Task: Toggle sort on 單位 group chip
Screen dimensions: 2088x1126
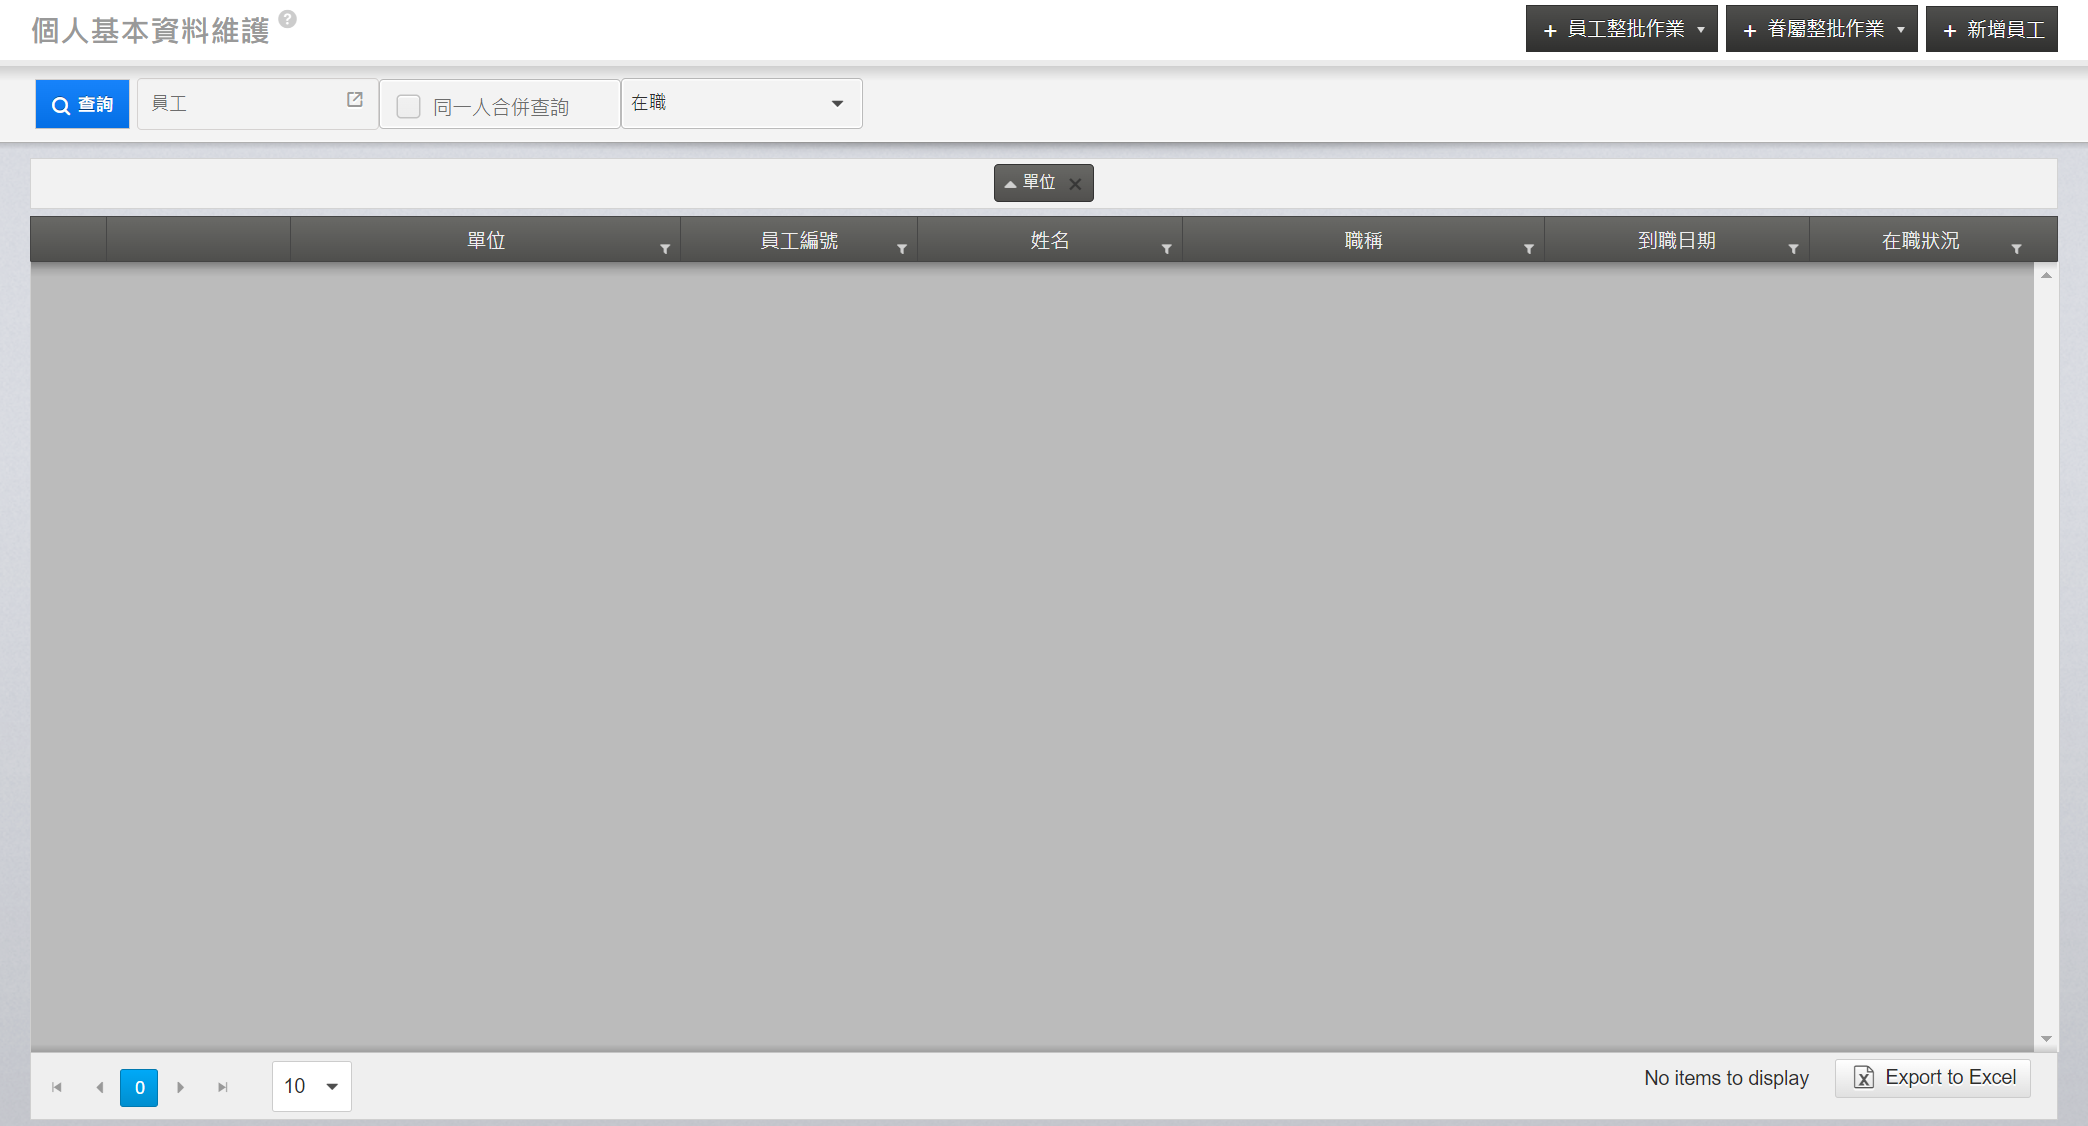Action: (1030, 183)
